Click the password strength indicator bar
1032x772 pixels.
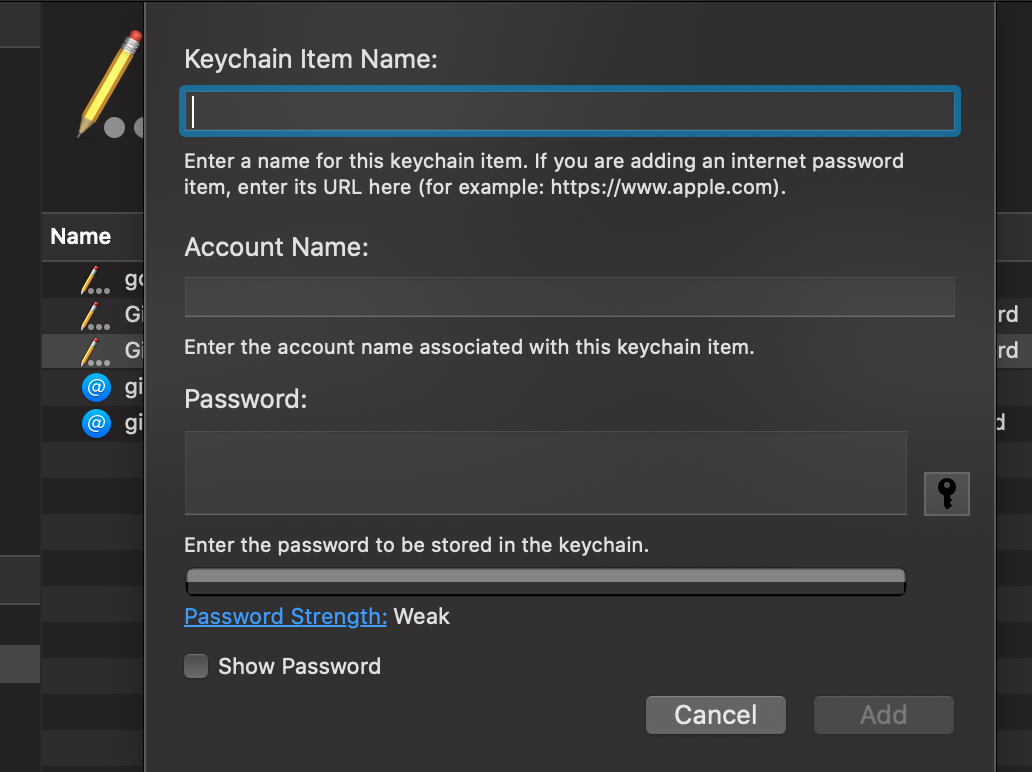coord(545,581)
